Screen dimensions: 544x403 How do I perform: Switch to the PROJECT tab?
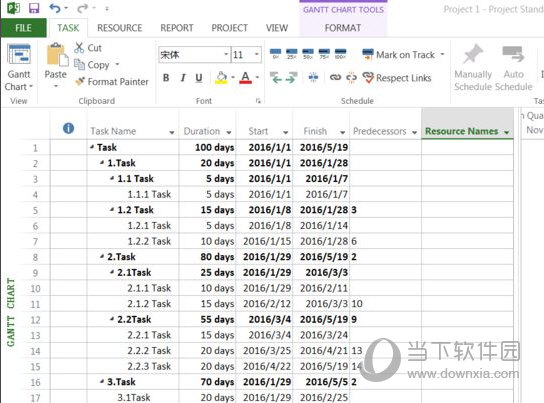(229, 28)
